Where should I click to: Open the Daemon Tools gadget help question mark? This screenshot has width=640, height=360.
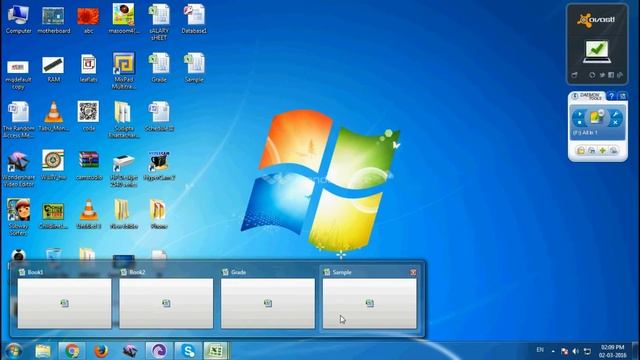click(x=611, y=96)
